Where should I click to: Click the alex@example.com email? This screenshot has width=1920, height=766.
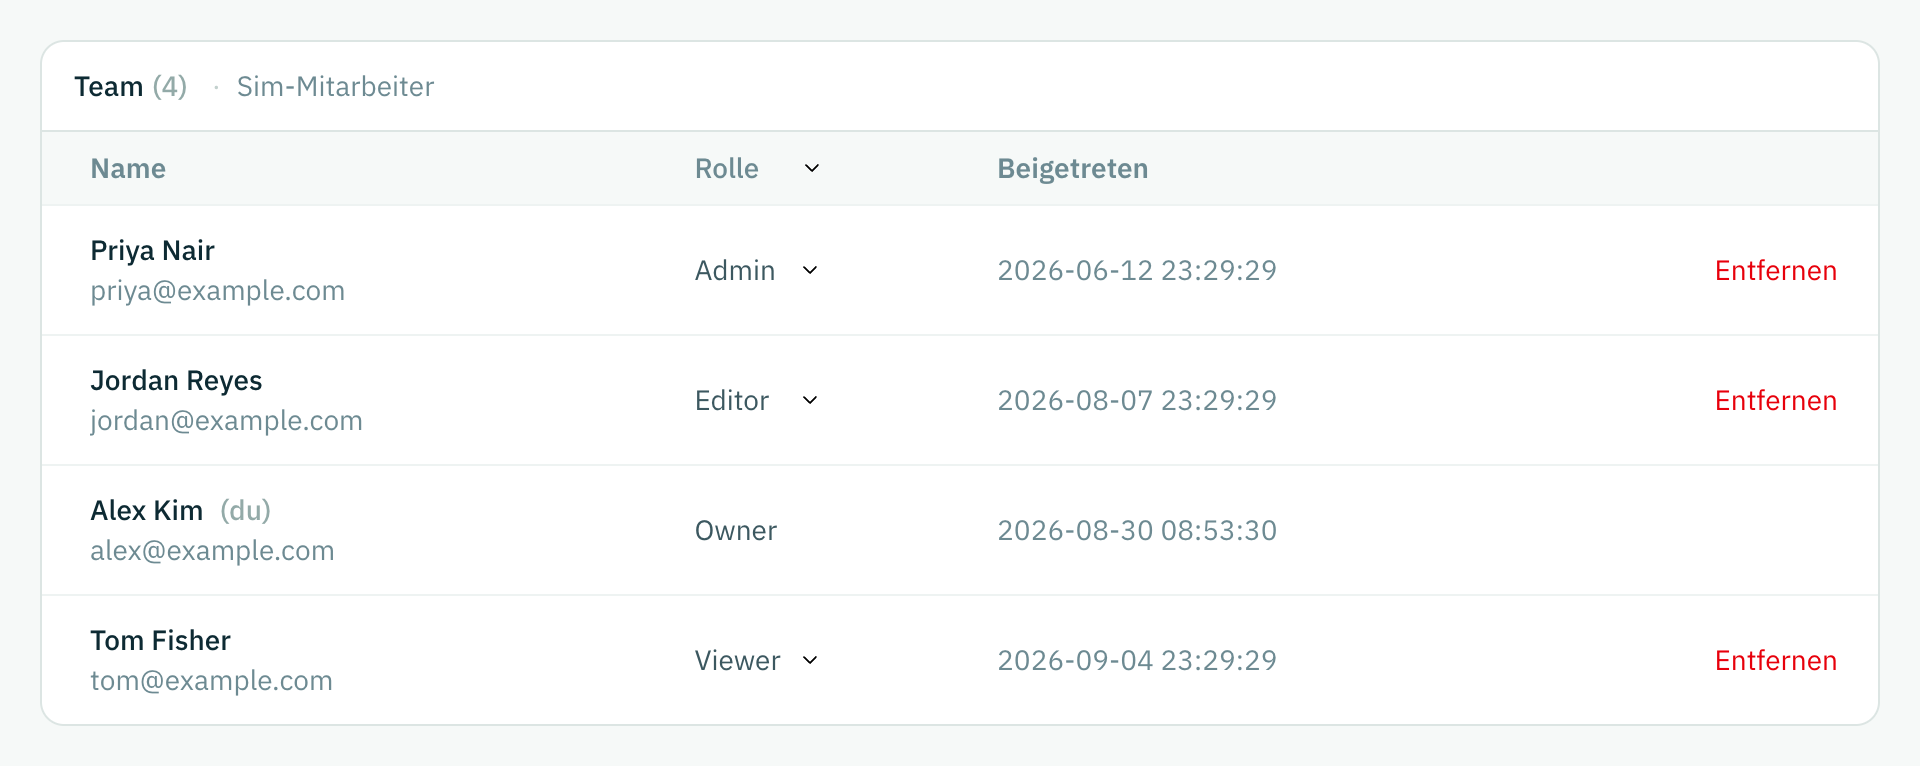[x=212, y=551]
